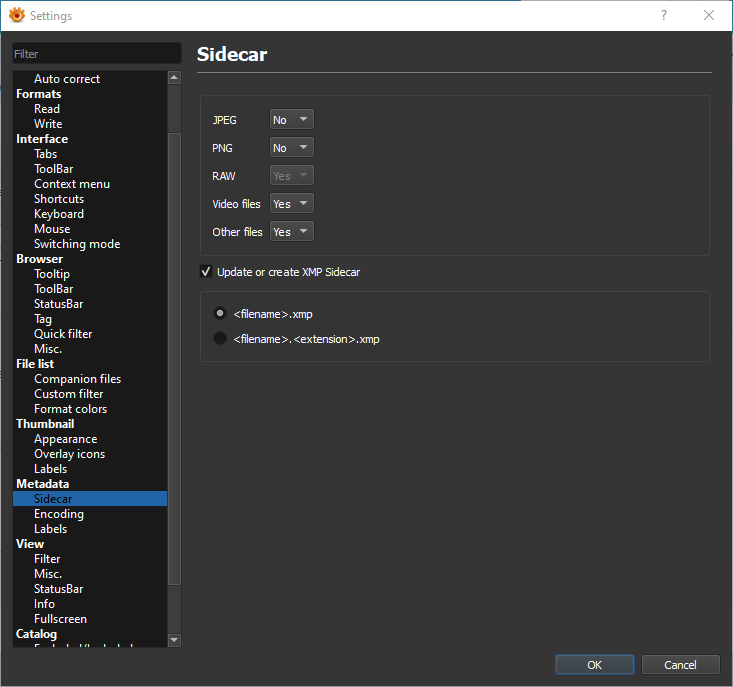
Task: Open Misc. under Browser
Action: click(x=48, y=349)
